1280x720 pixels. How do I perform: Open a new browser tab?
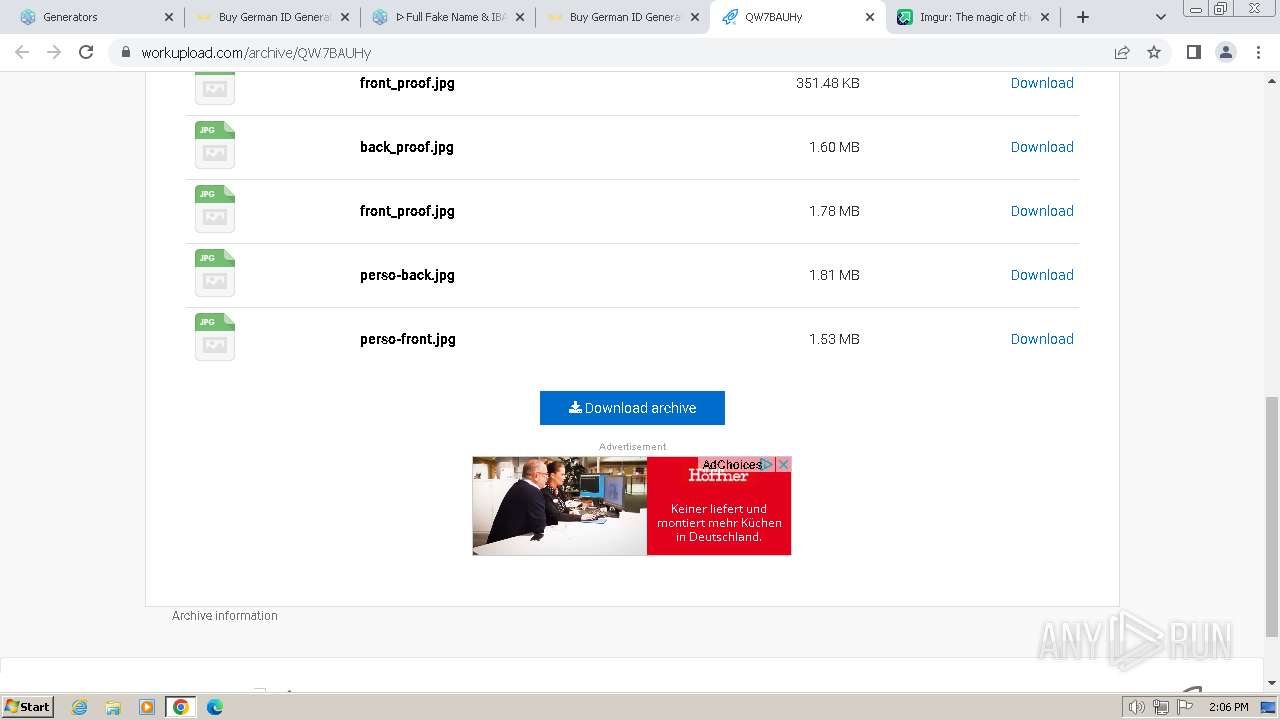(x=1082, y=17)
